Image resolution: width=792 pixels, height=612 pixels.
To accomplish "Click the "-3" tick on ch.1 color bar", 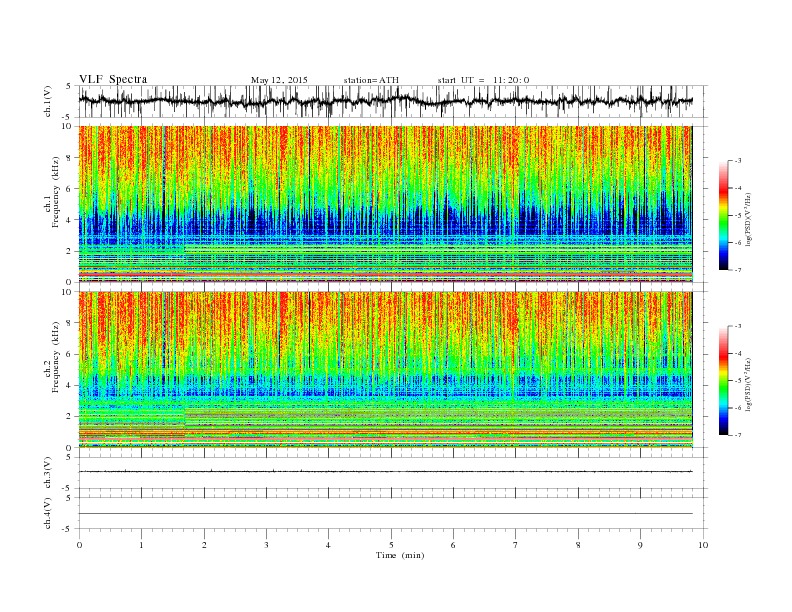I will (738, 161).
